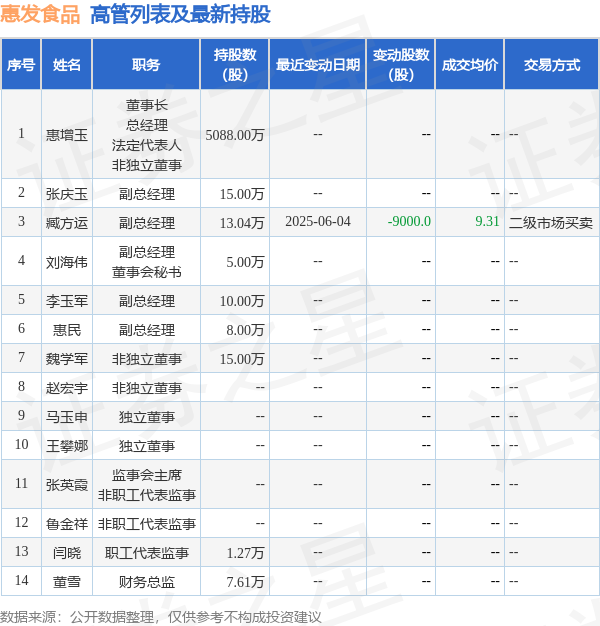Click the name 刘海伟
The width and height of the screenshot is (600, 626).
[67, 262]
